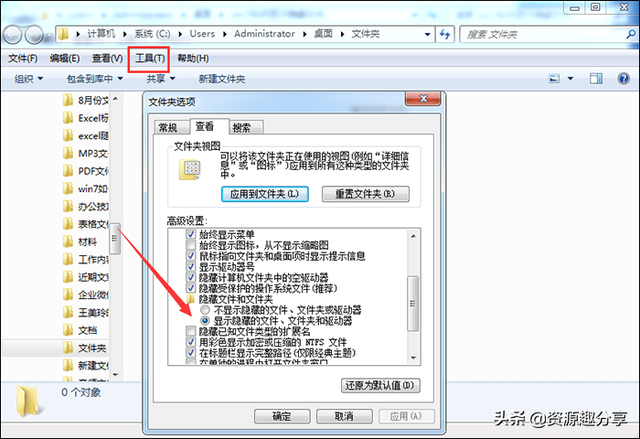
Task: Click the large folder icon in details pane
Action: [x=28, y=401]
